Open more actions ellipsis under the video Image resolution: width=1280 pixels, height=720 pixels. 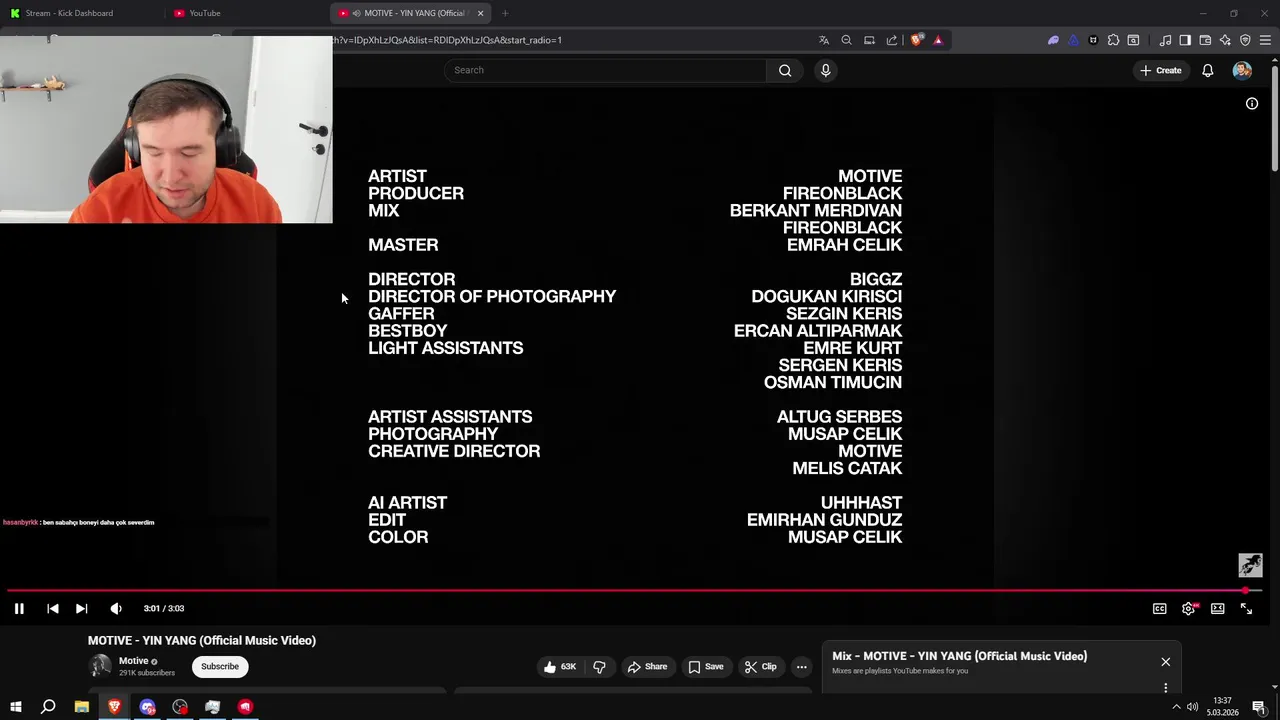point(802,667)
